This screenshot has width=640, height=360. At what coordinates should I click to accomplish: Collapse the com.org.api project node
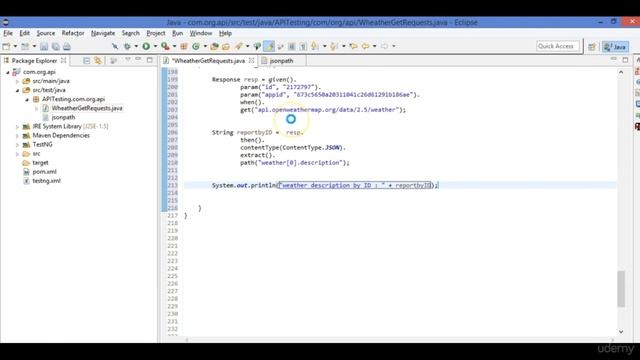[x=8, y=72]
